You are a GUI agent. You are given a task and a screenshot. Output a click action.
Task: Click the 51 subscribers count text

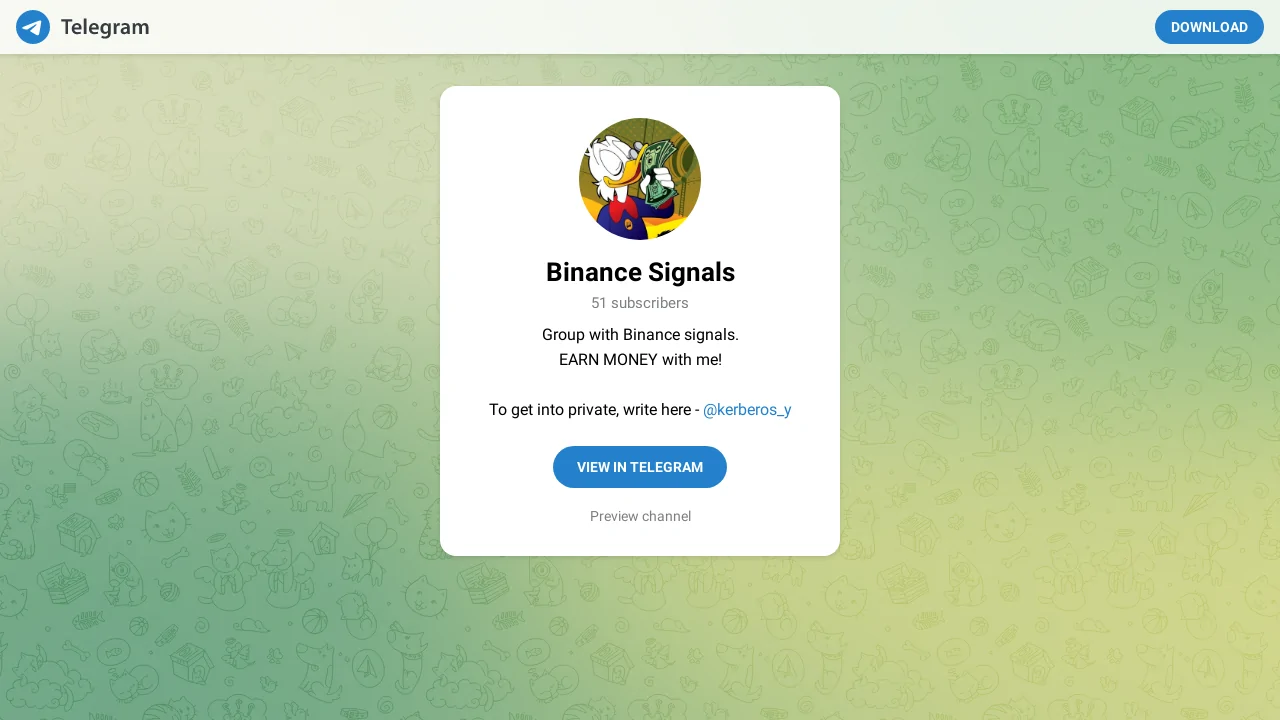coord(640,303)
